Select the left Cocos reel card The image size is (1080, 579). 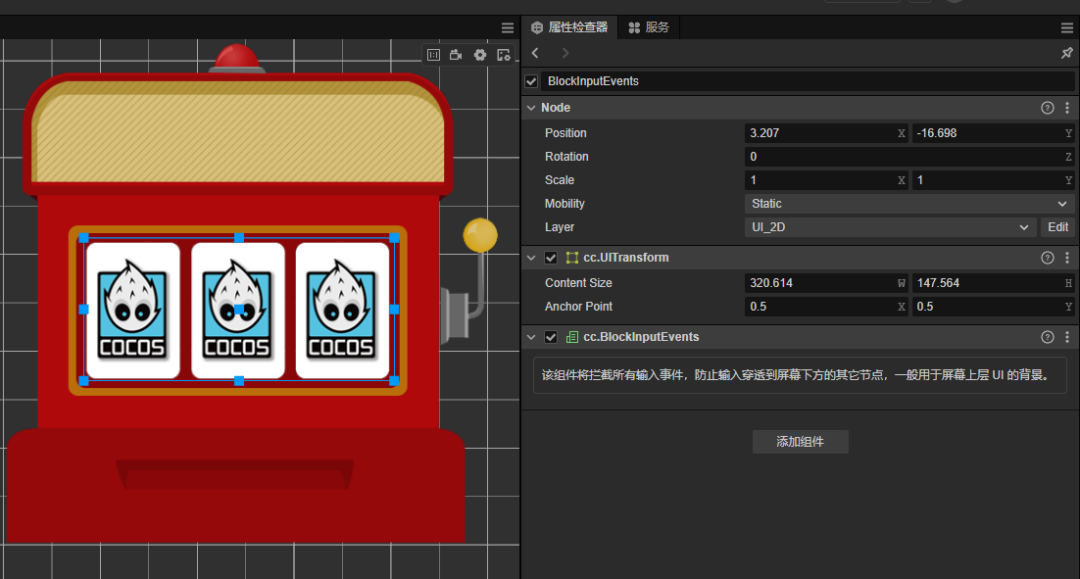tap(133, 310)
